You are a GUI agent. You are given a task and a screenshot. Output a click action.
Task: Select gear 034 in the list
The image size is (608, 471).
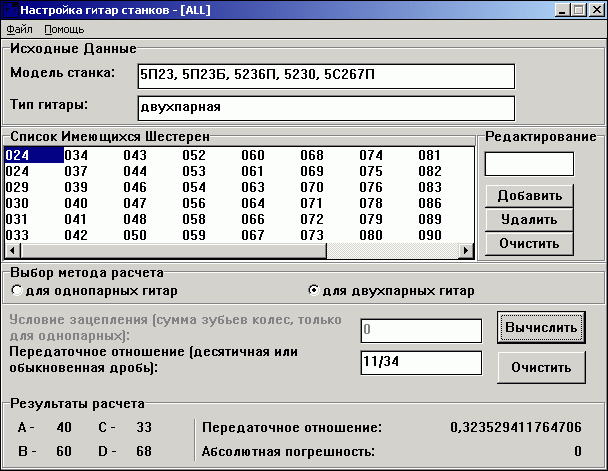click(x=76, y=155)
